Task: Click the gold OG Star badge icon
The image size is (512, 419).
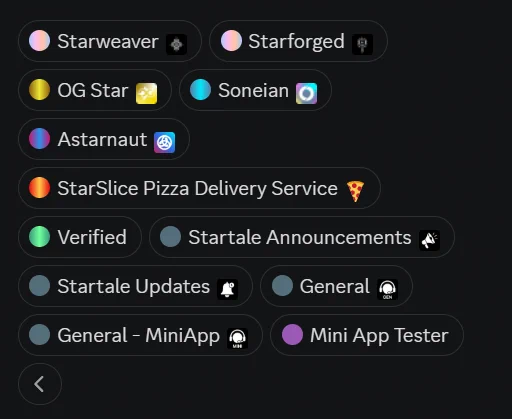Action: (146, 93)
